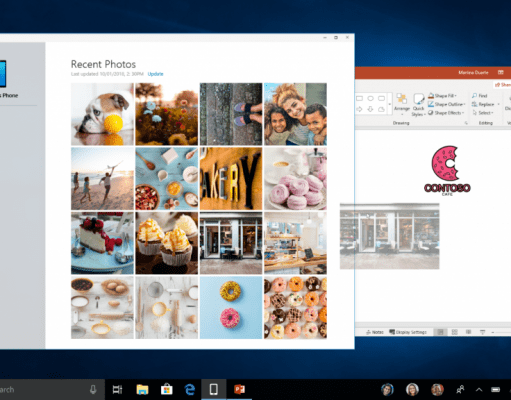511x400 pixels.
Task: Select the family selfie photo
Action: 295,114
